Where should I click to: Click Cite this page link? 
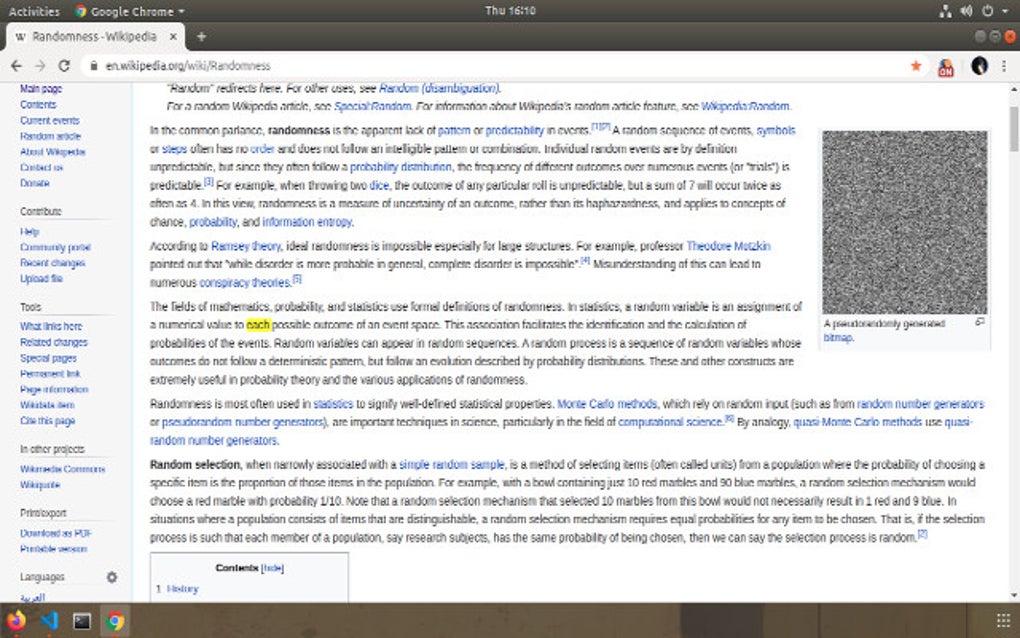[47, 421]
